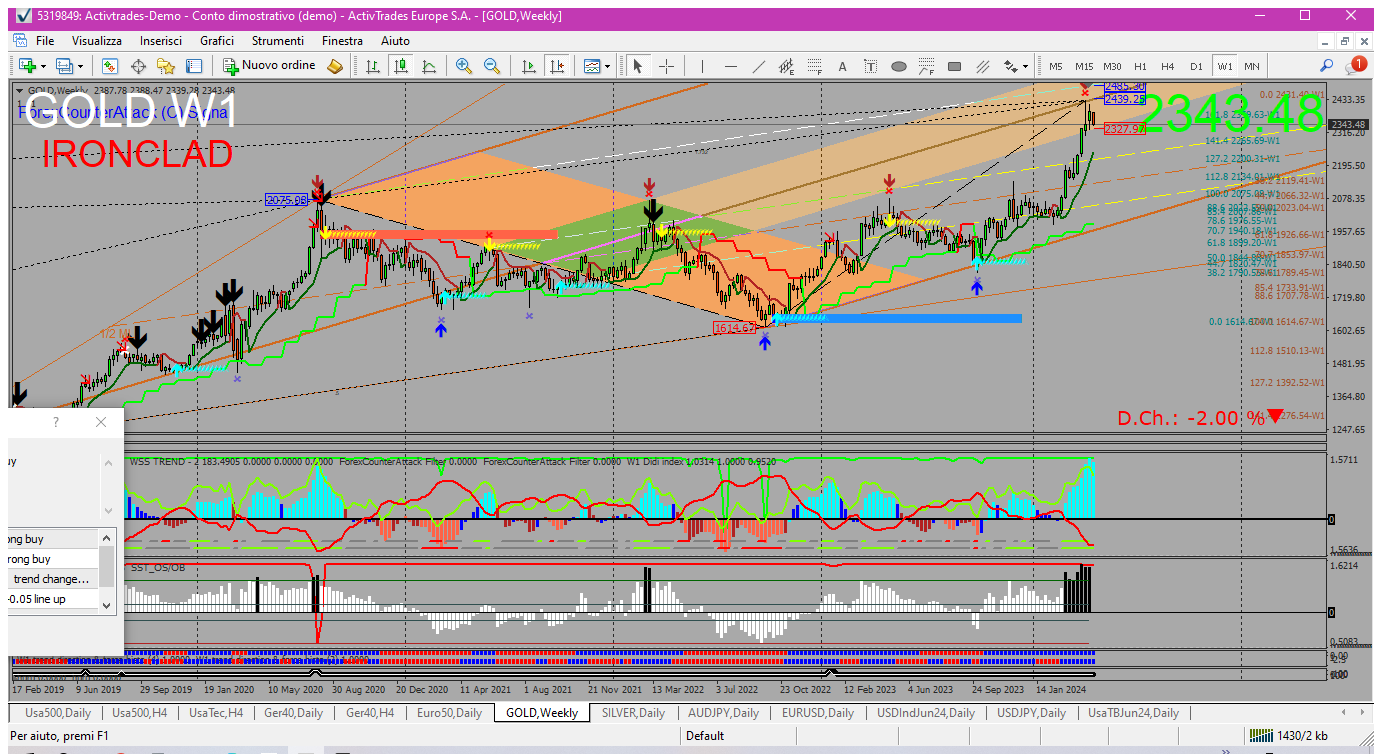The width and height of the screenshot is (1382, 754).
Task: Open the Inserisci menu
Action: point(161,41)
